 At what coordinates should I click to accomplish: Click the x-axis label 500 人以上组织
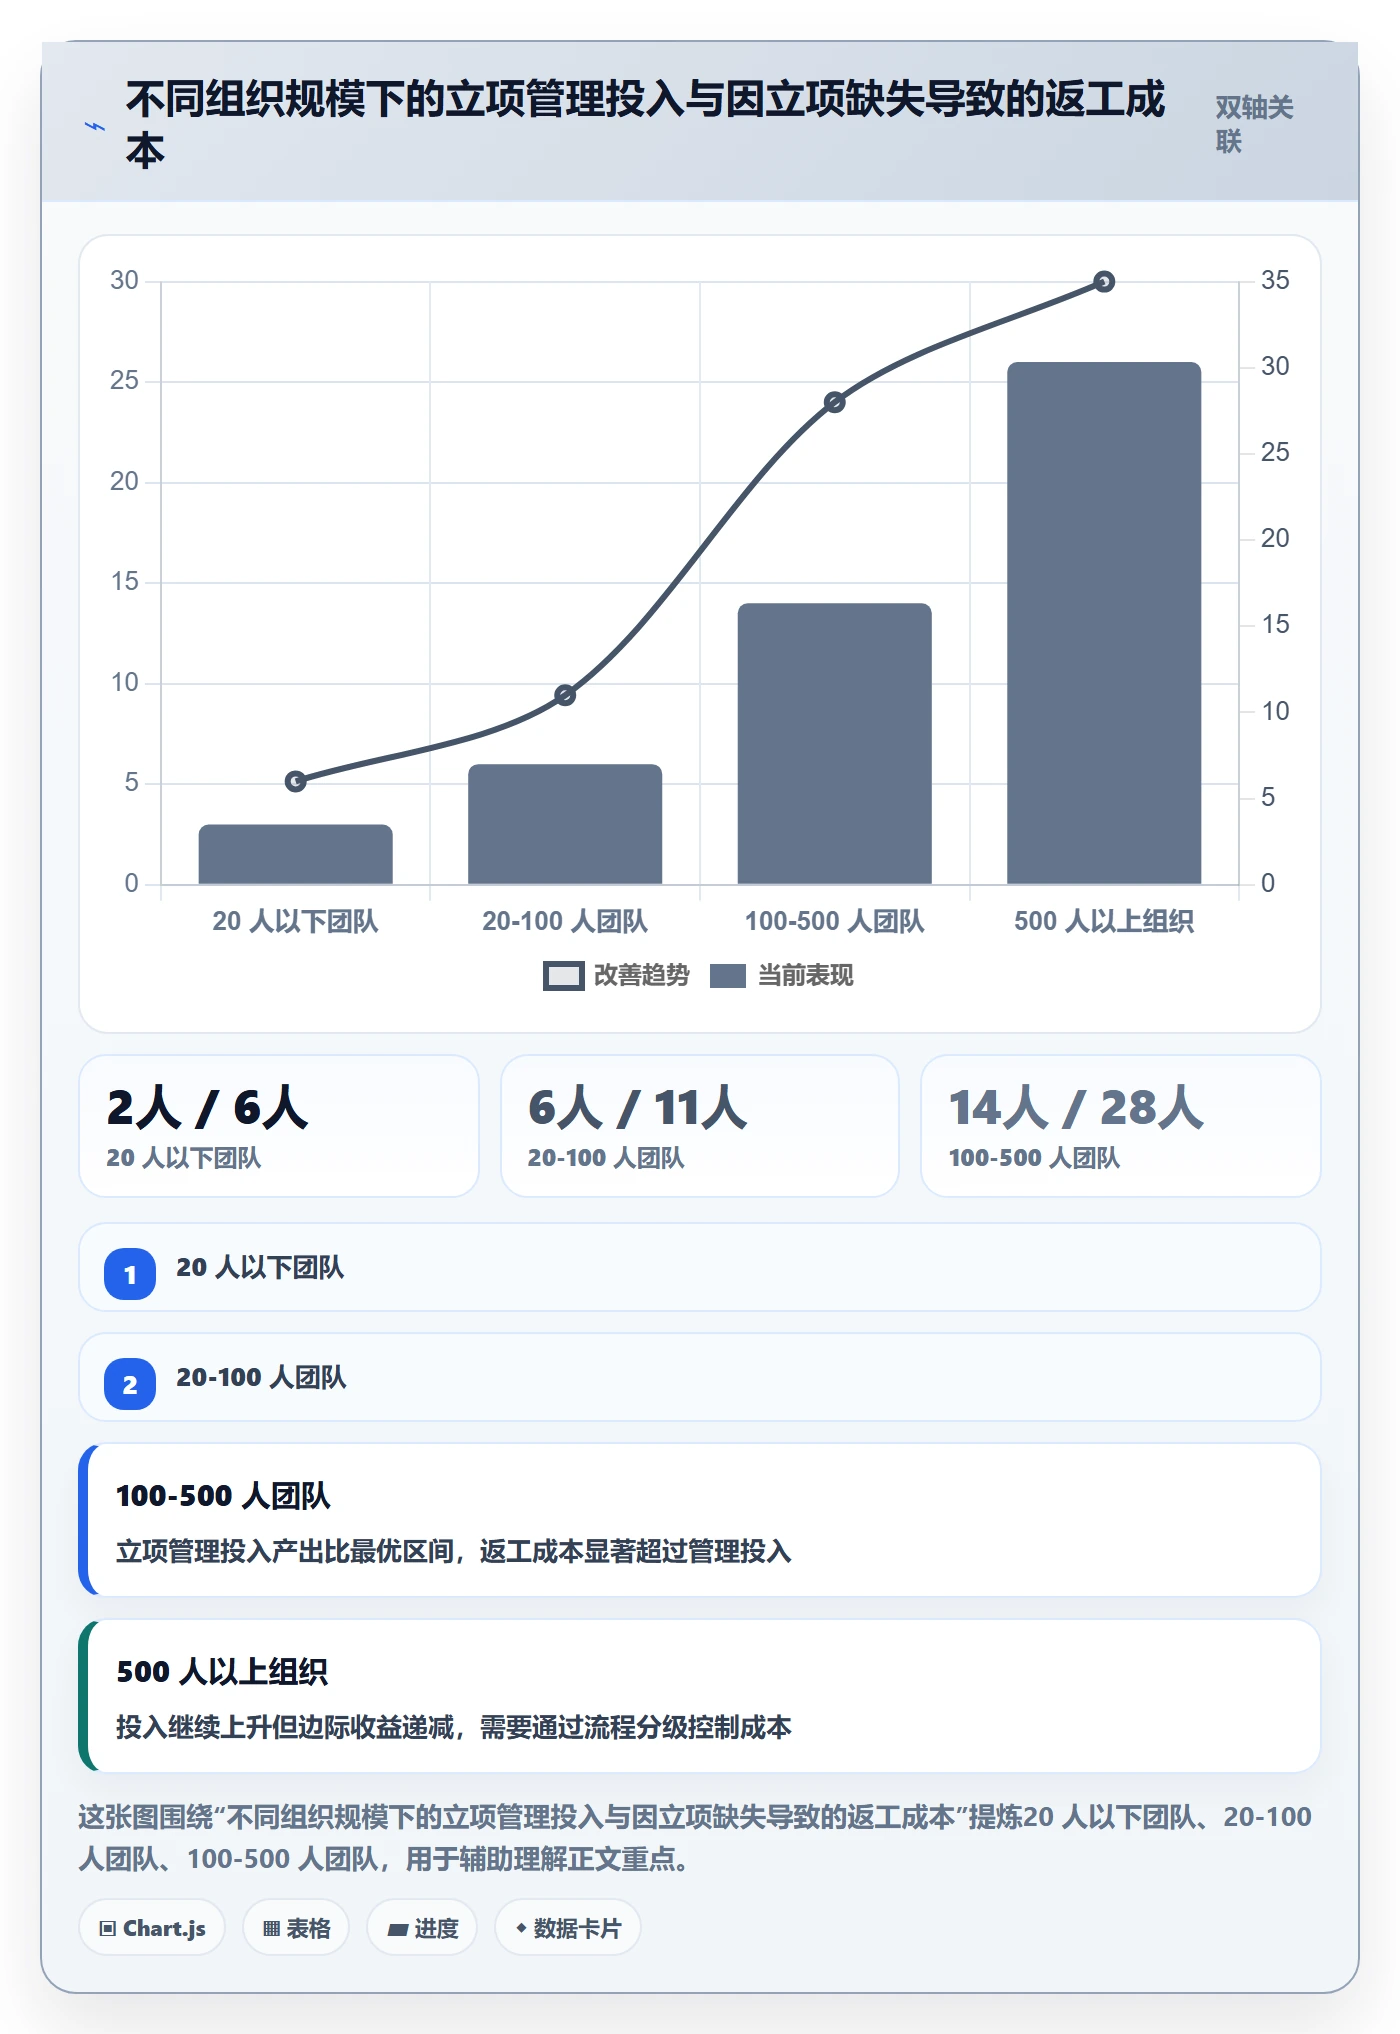[1104, 921]
